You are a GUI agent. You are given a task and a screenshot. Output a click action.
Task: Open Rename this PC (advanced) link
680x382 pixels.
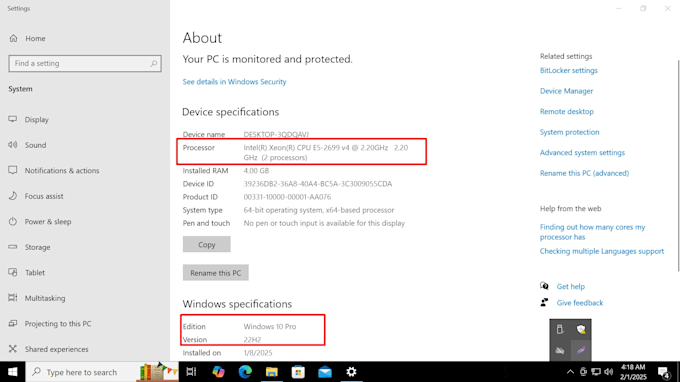[584, 173]
